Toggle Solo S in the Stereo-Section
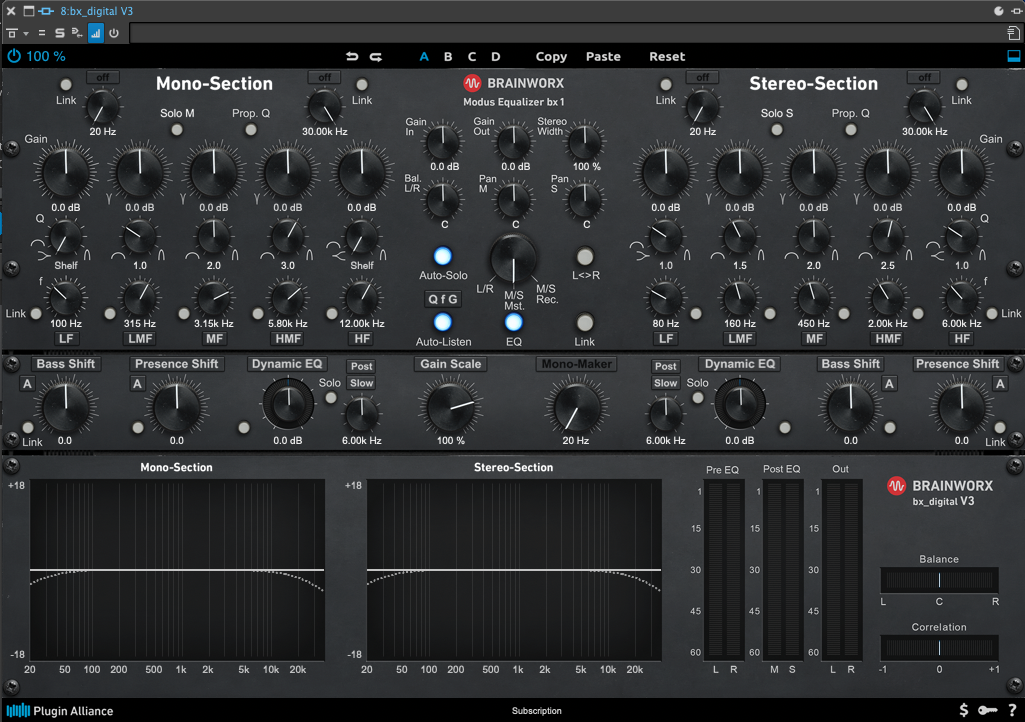This screenshot has width=1025, height=722. (x=776, y=129)
